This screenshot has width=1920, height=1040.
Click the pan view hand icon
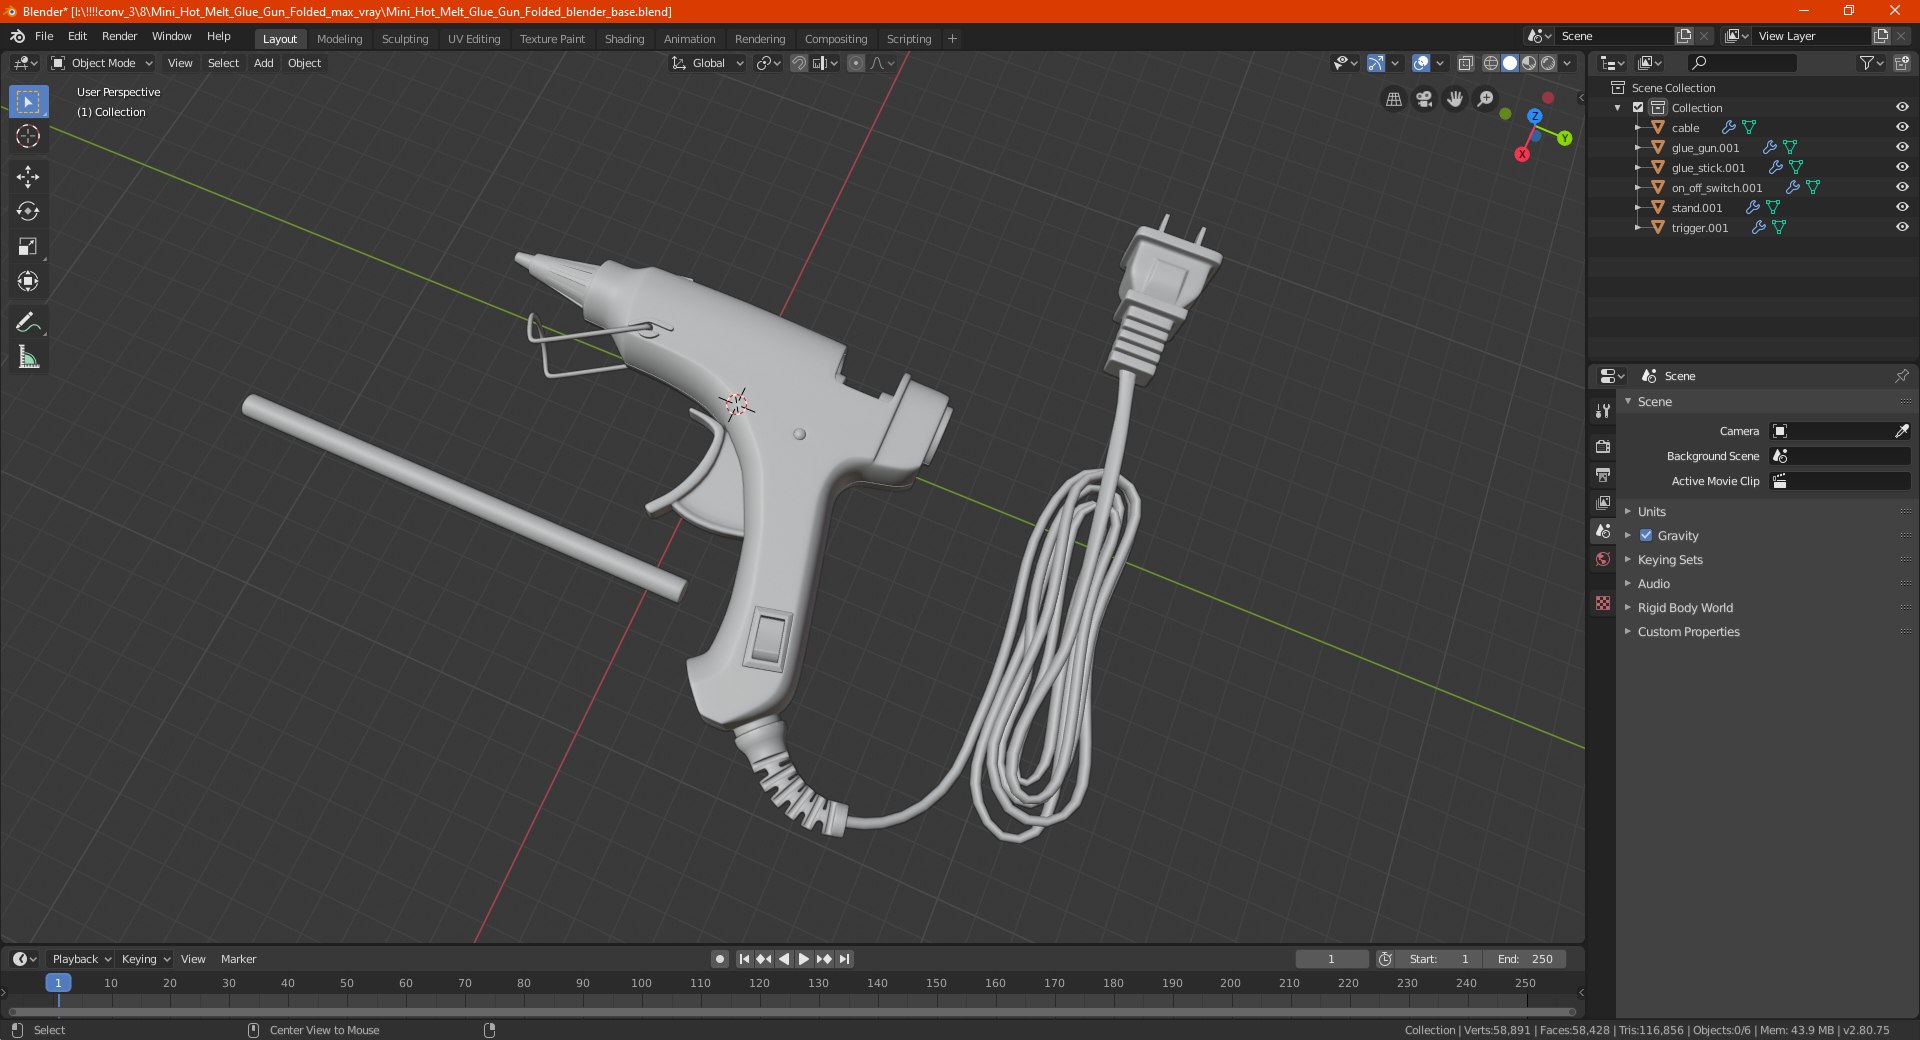[x=1455, y=99]
